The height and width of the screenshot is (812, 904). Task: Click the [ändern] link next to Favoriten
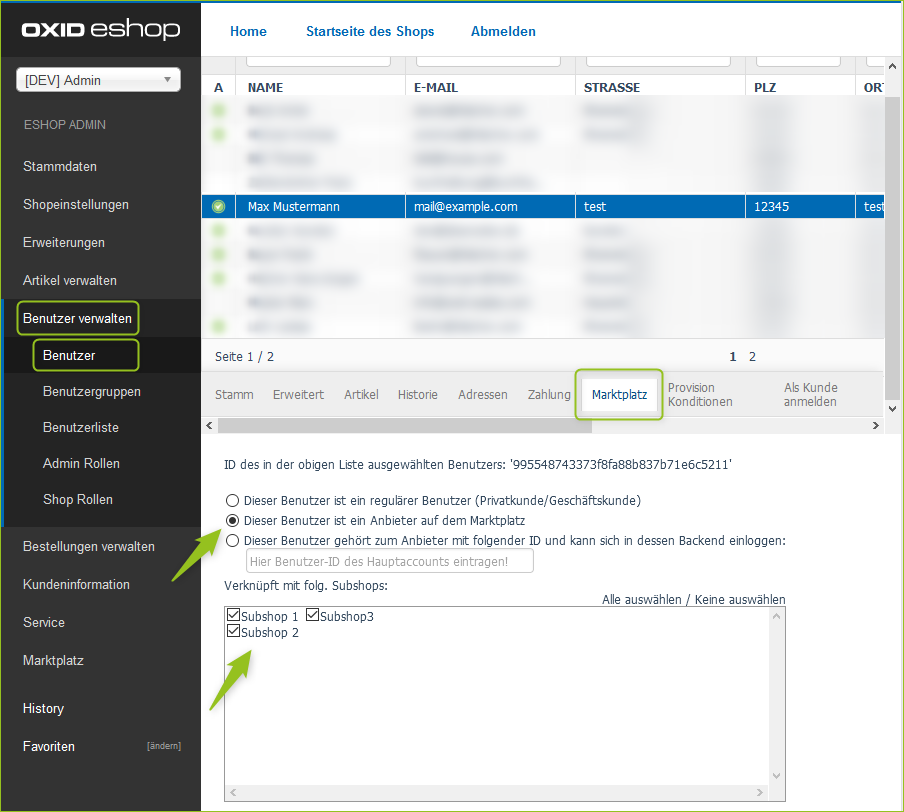[164, 746]
